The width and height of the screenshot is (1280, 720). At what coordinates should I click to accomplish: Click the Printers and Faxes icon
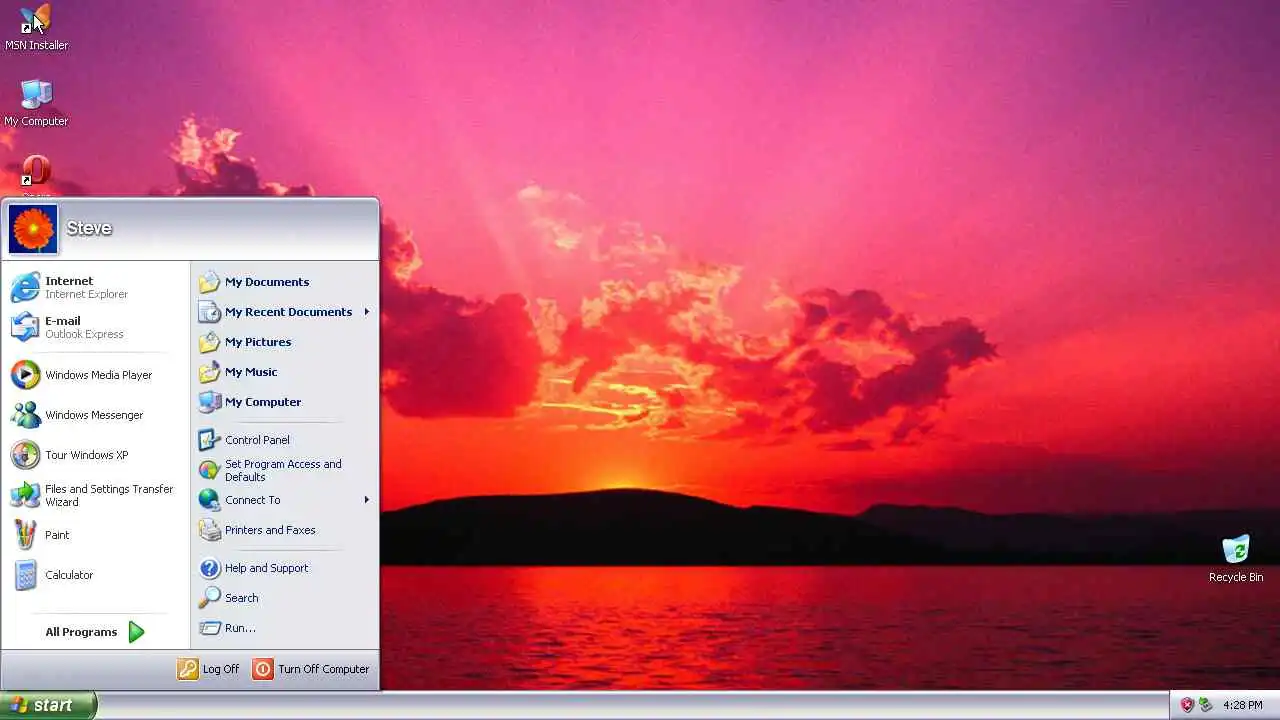pos(209,530)
